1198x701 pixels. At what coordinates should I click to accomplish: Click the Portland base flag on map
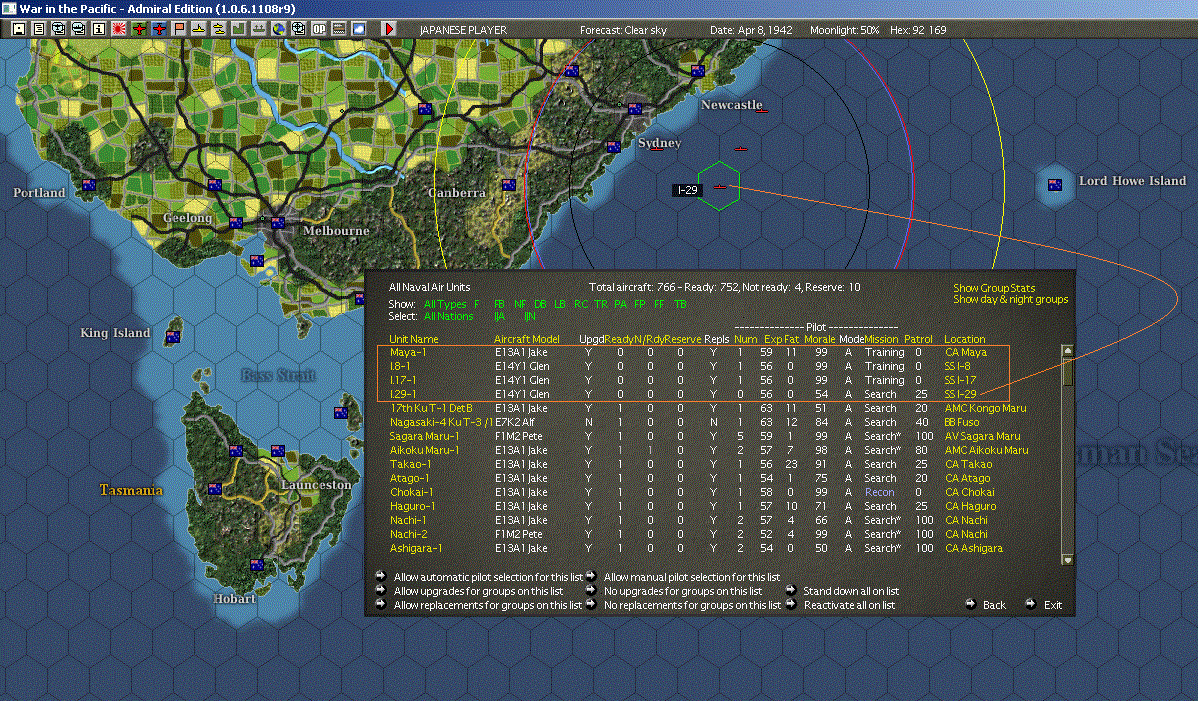[89, 185]
